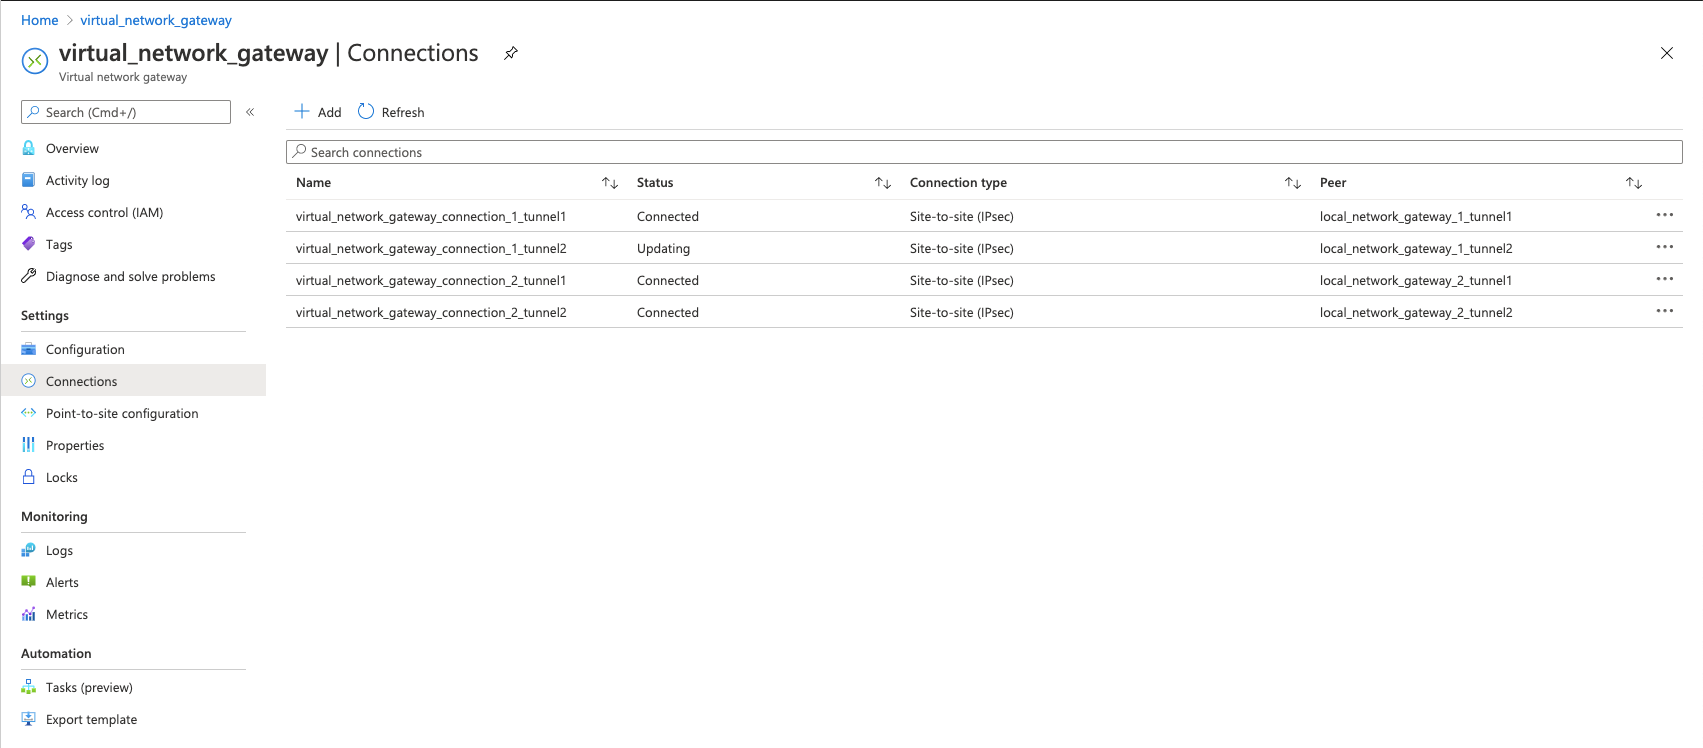Click the Export template icon
Image resolution: width=1703 pixels, height=748 pixels.
pyautogui.click(x=29, y=719)
